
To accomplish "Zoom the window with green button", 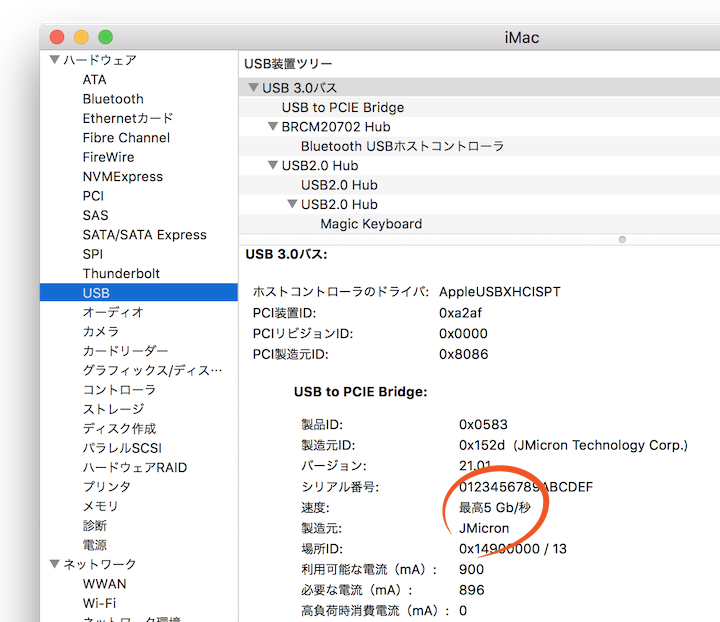I will 106,37.
